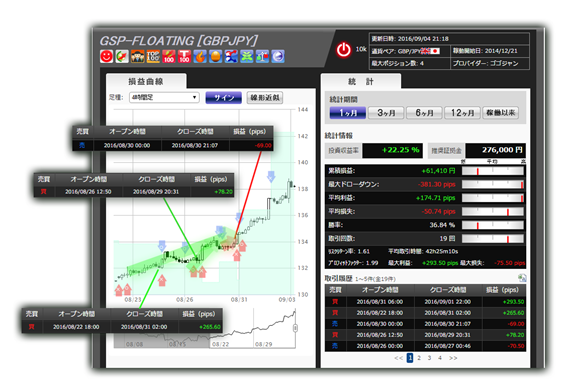Click the red smiley face badge icon
The height and width of the screenshot is (390, 571).
pyautogui.click(x=107, y=56)
